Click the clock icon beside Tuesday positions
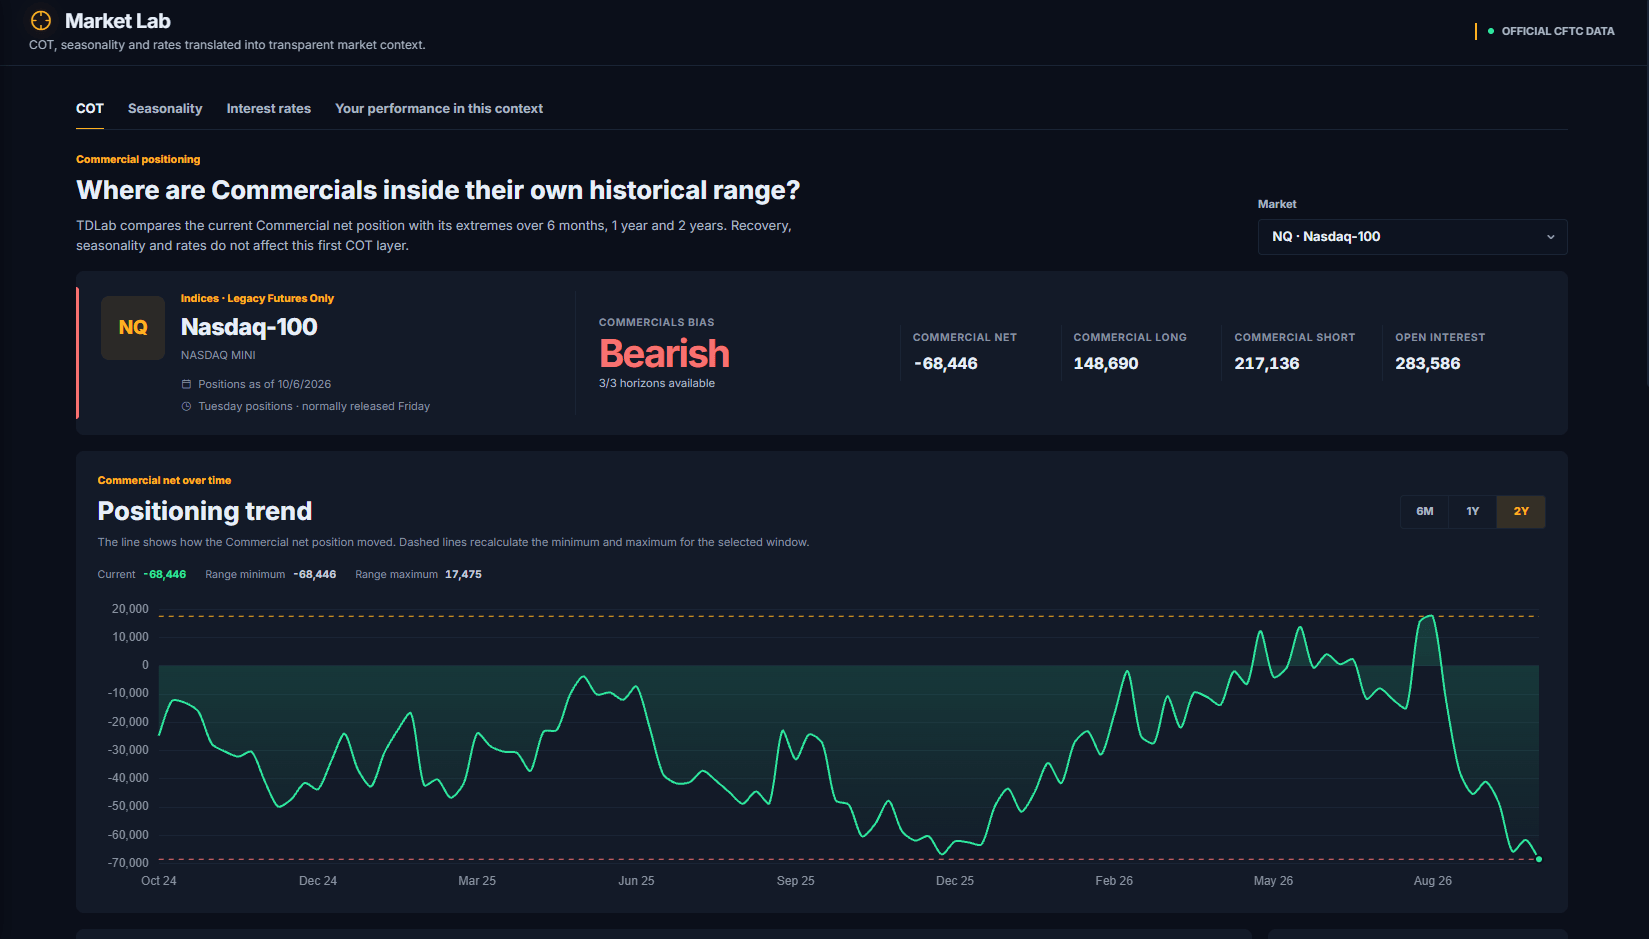This screenshot has height=939, width=1649. click(186, 406)
